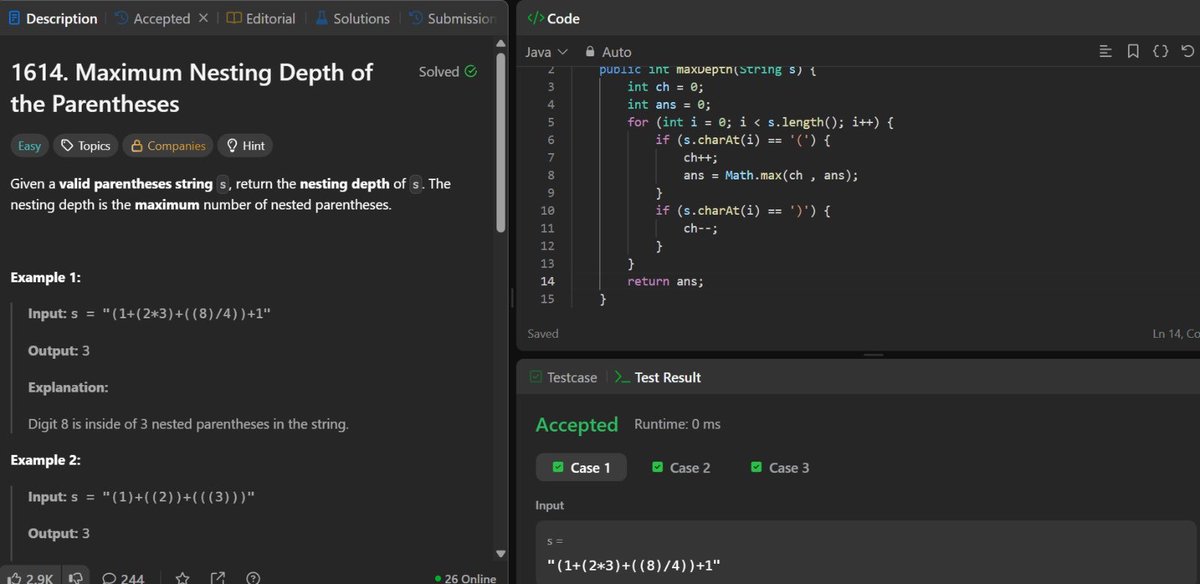This screenshot has height=584, width=1200.
Task: Open the Solutions tab
Action: pyautogui.click(x=353, y=18)
